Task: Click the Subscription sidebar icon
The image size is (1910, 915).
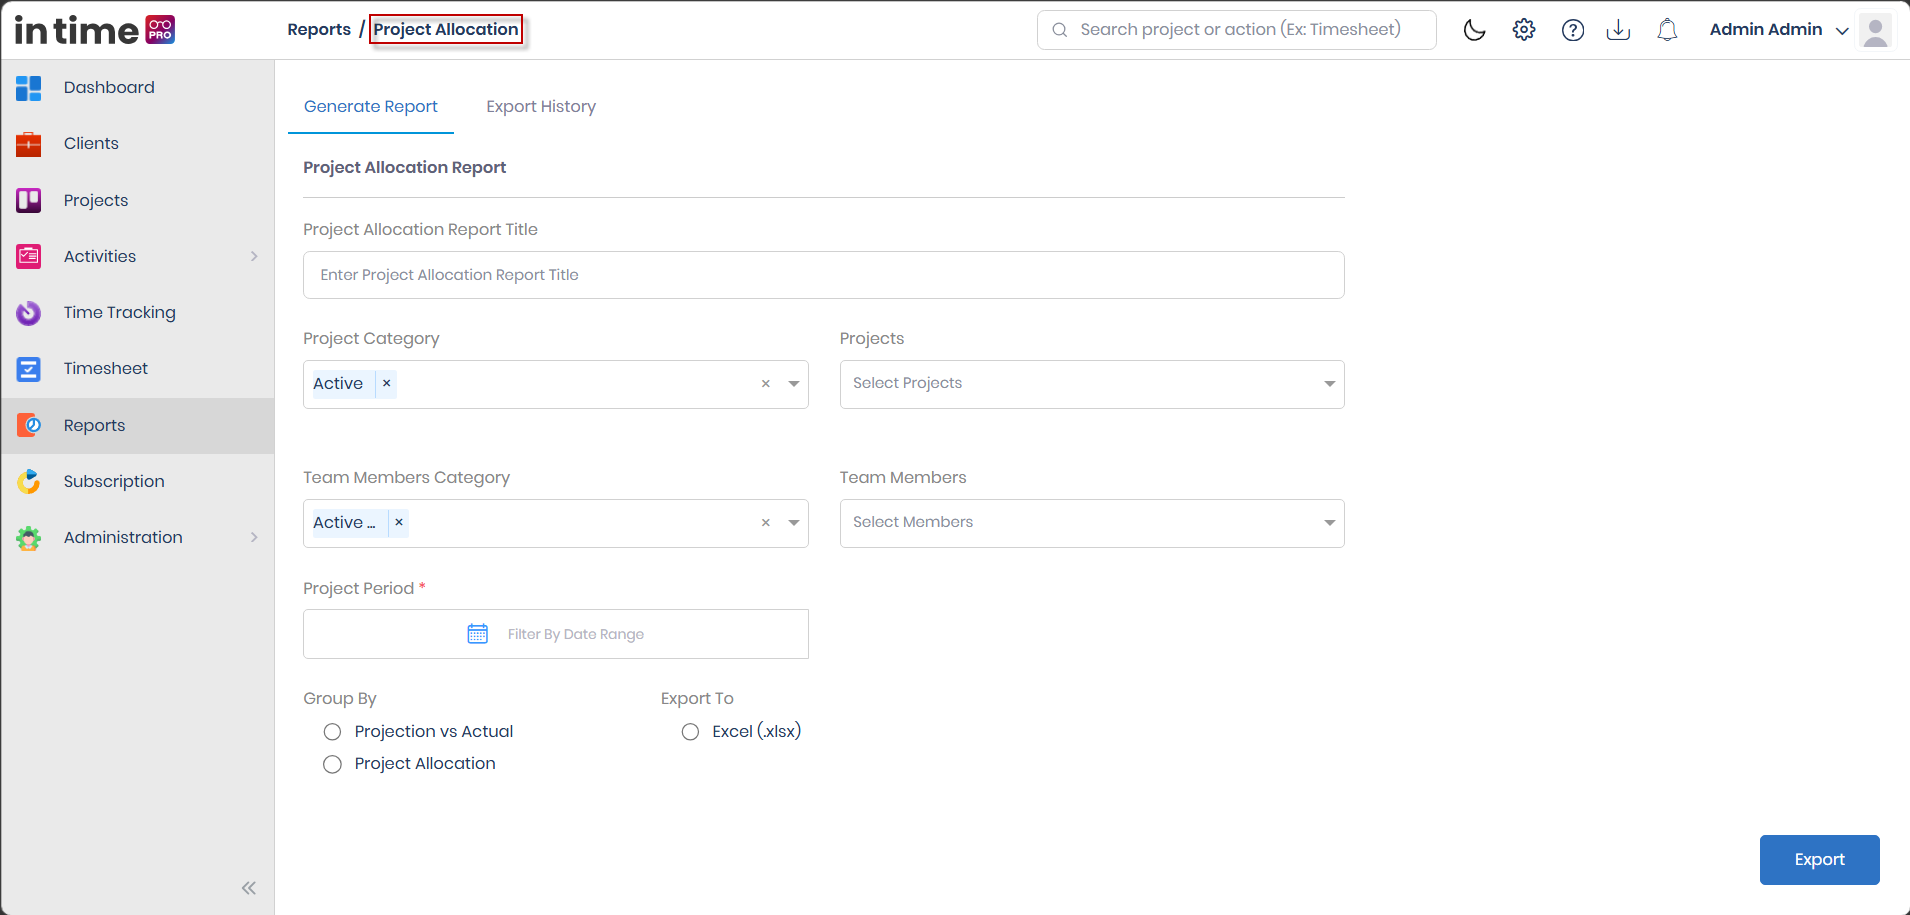Action: pyautogui.click(x=29, y=481)
